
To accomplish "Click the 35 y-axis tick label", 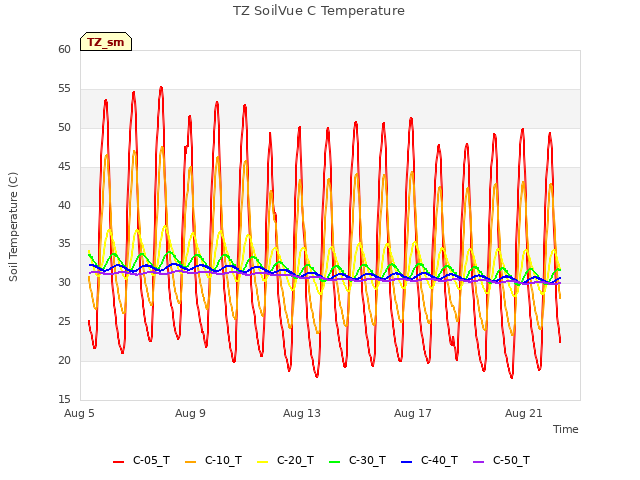I will [x=64, y=244].
